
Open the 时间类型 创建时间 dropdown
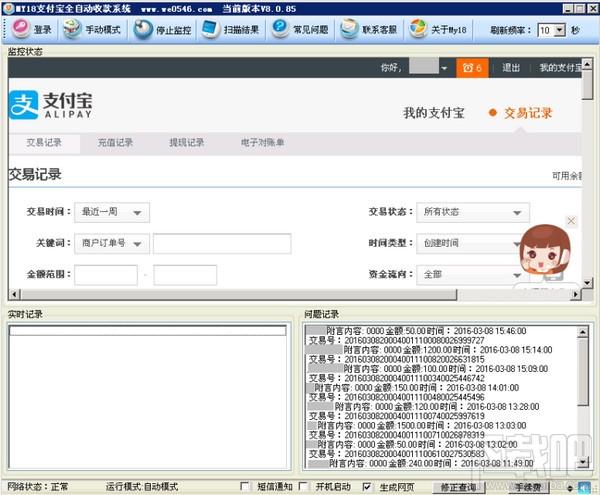coord(468,243)
